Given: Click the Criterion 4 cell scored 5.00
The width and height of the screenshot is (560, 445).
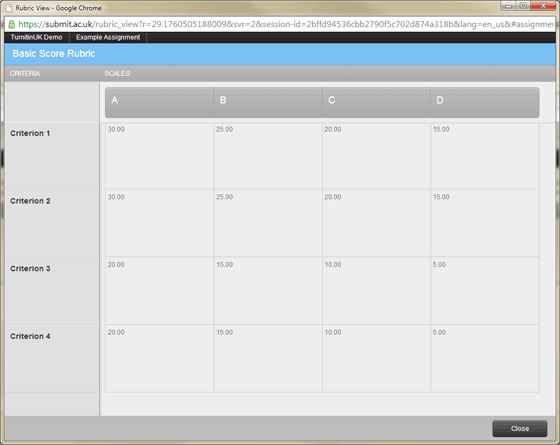Looking at the screenshot, I should coord(485,359).
